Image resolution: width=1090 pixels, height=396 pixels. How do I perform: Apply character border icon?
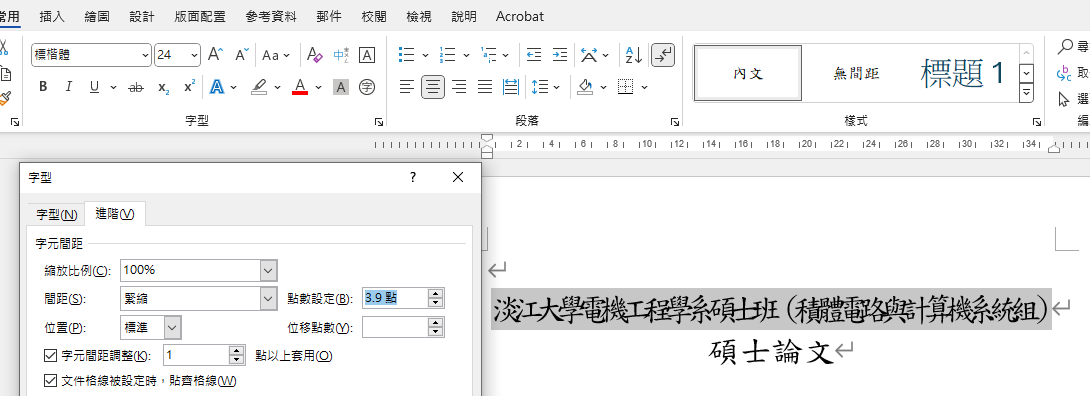coord(366,55)
